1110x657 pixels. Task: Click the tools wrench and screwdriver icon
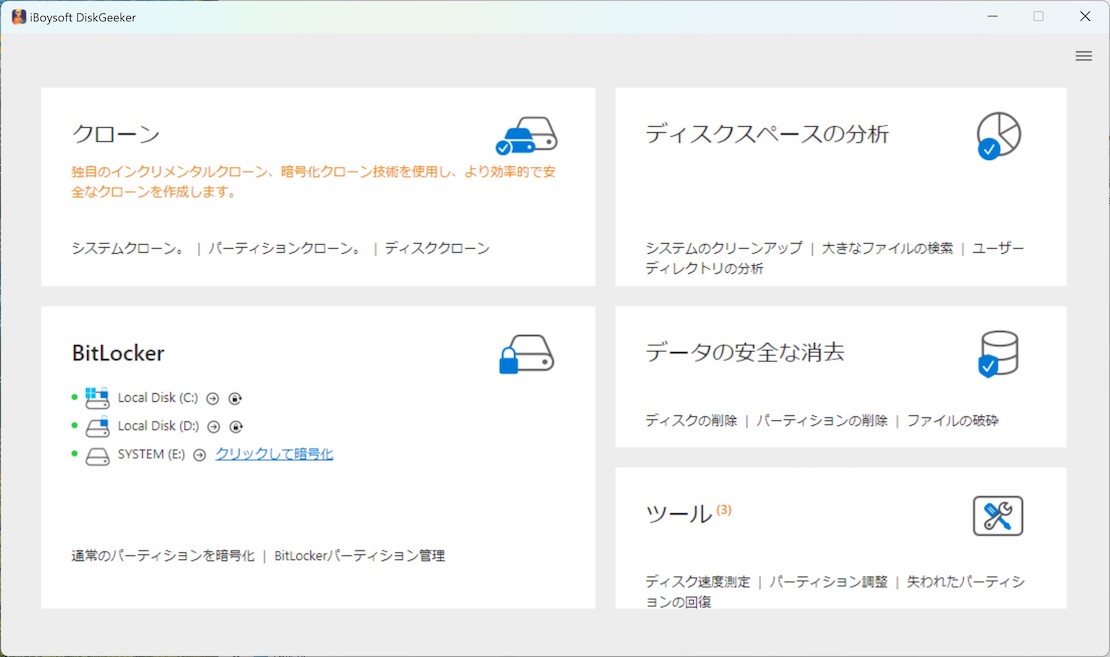(x=998, y=516)
